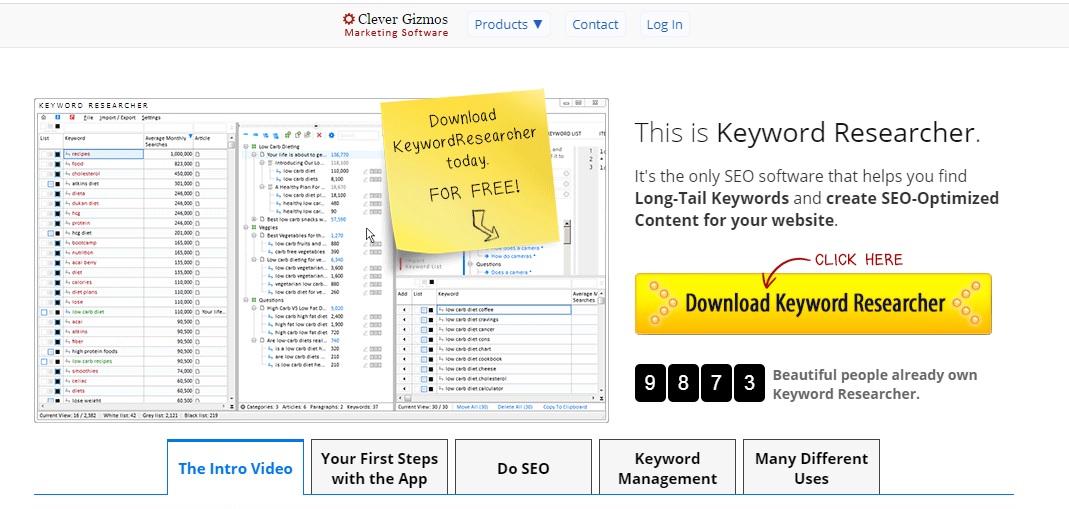Toggle the blue checkbox in atkins diet row

50,184
